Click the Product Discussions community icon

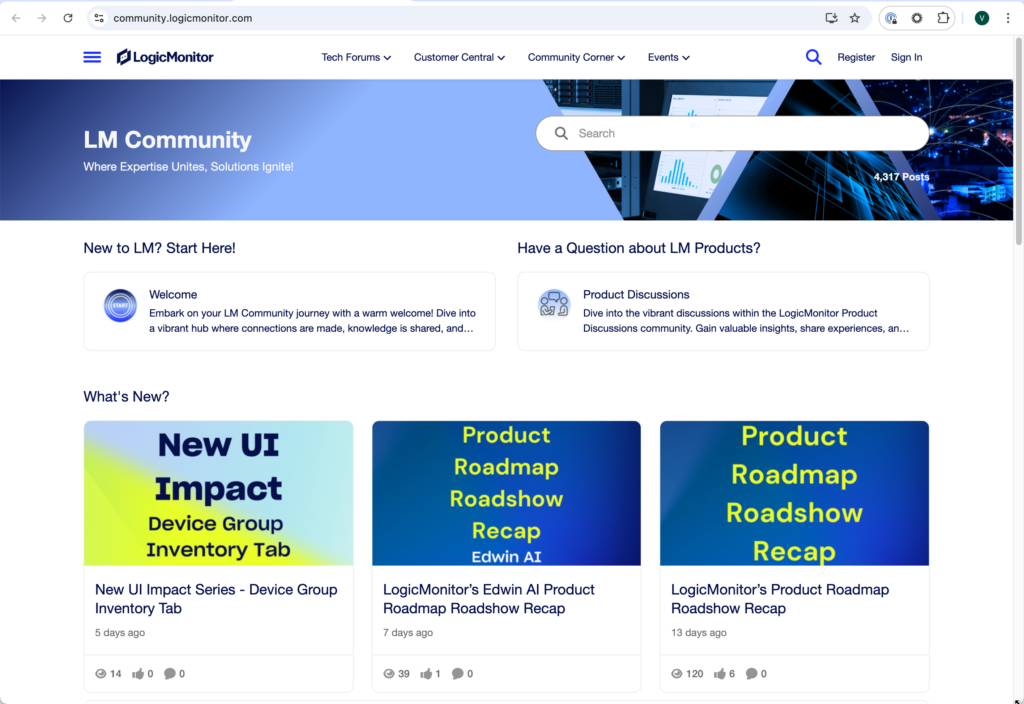[554, 306]
